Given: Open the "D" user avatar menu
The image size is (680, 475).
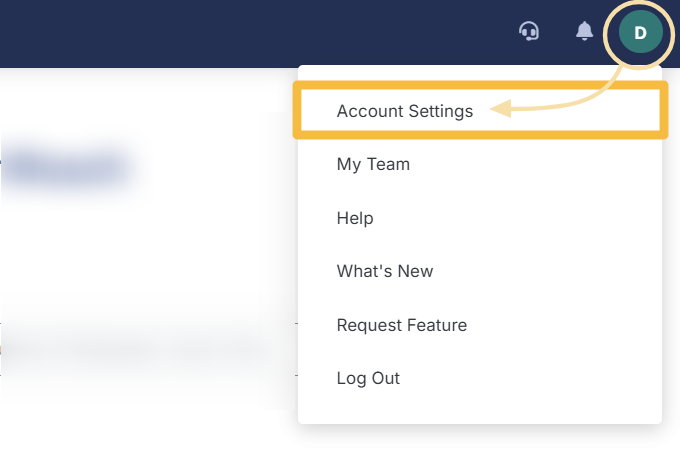Looking at the screenshot, I should (x=640, y=33).
